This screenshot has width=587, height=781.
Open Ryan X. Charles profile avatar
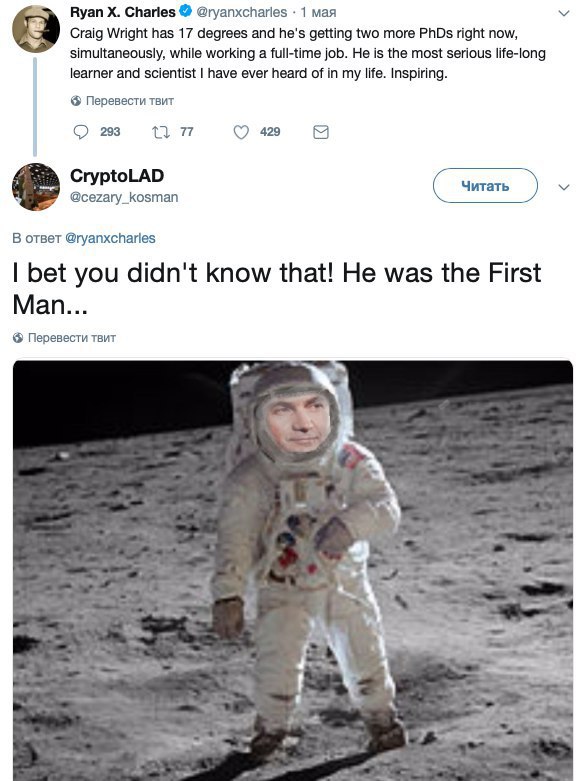click(35, 29)
